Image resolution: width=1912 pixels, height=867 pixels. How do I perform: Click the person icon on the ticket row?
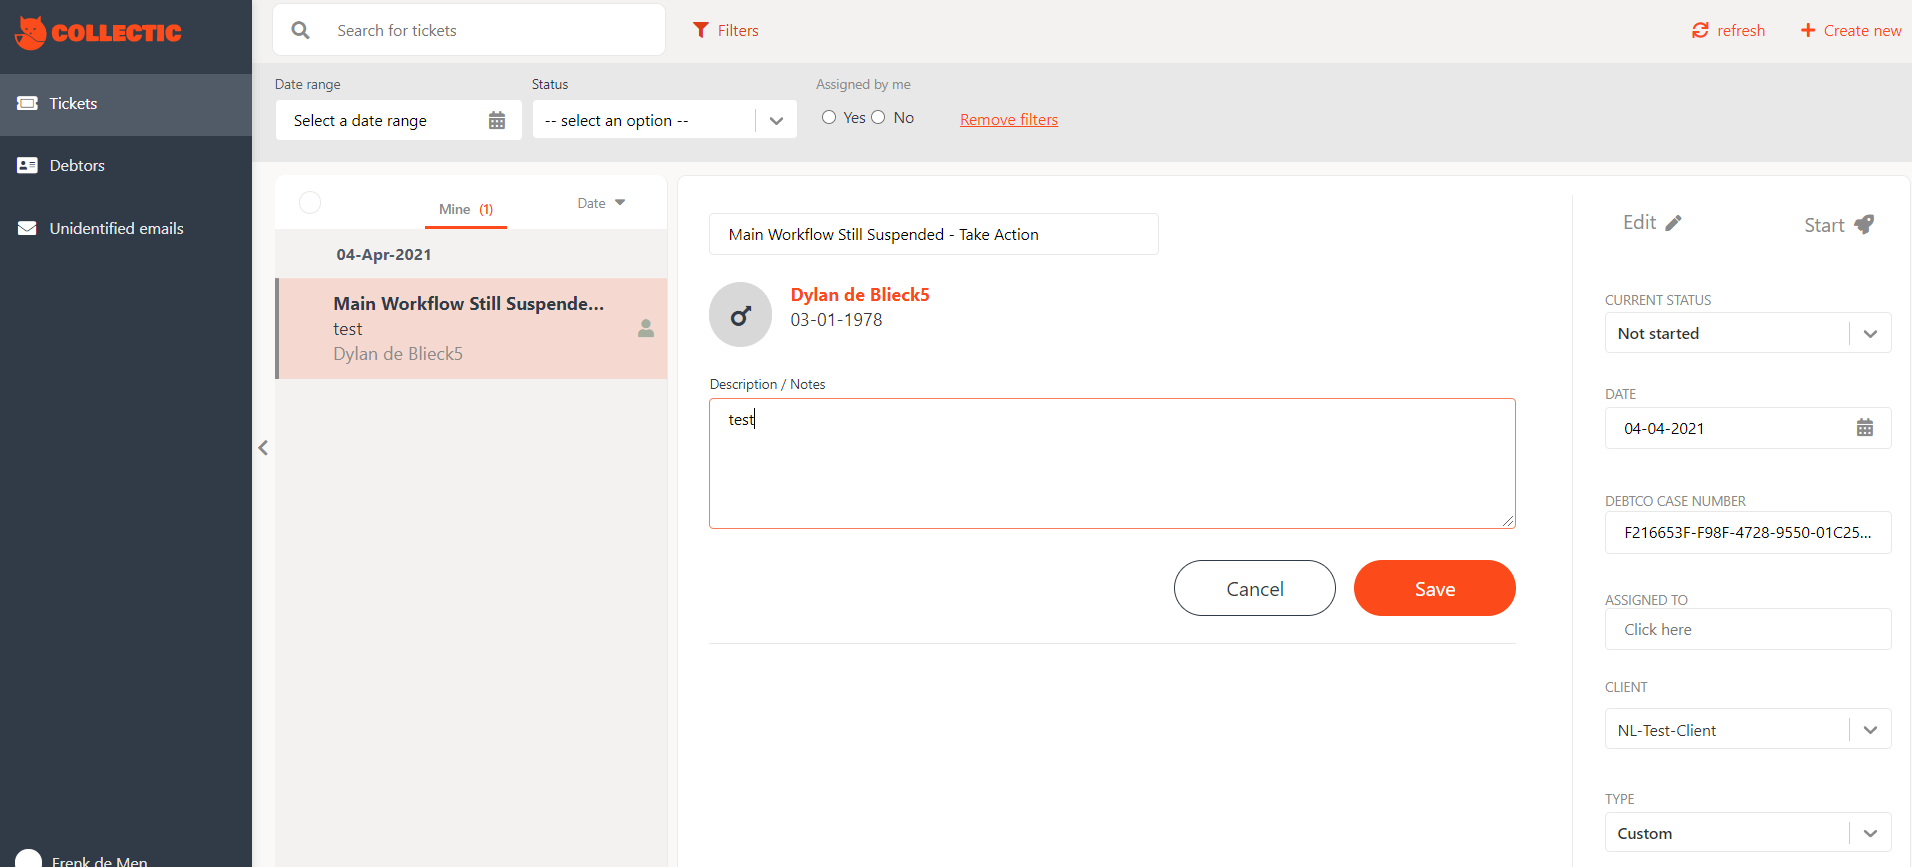coord(646,328)
